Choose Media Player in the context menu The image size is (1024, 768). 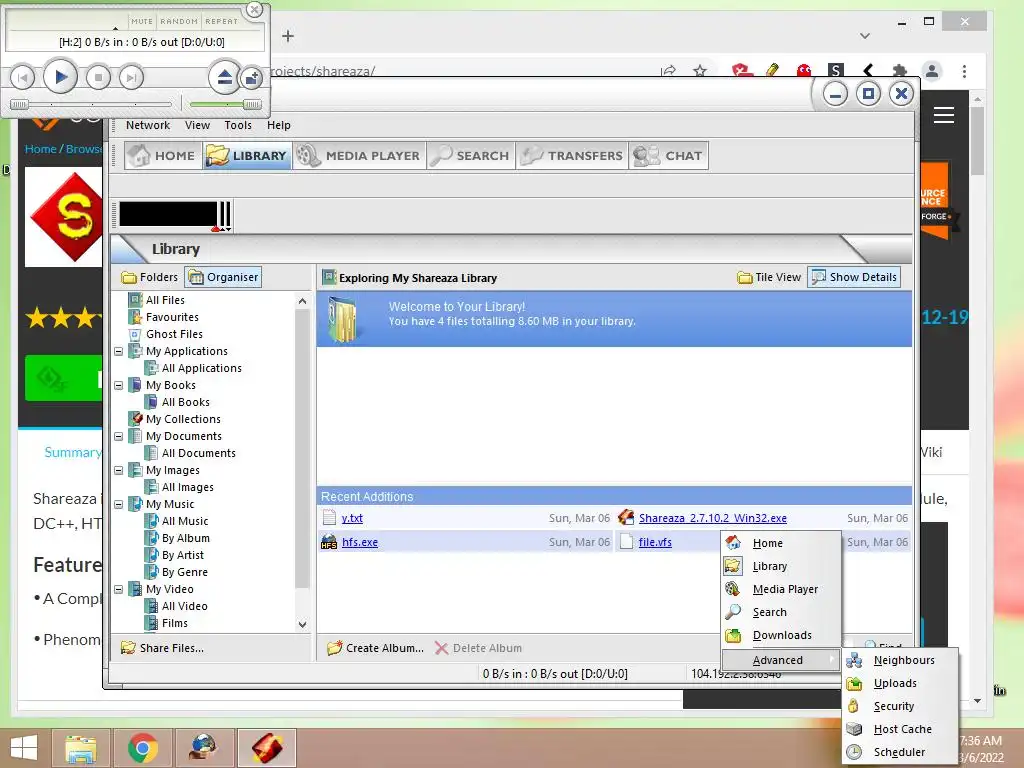[781, 588]
